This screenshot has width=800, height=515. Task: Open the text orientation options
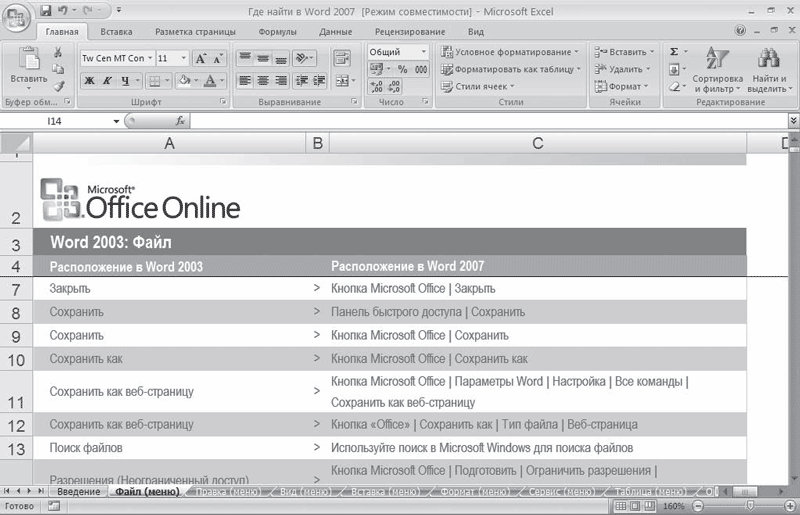[x=304, y=58]
